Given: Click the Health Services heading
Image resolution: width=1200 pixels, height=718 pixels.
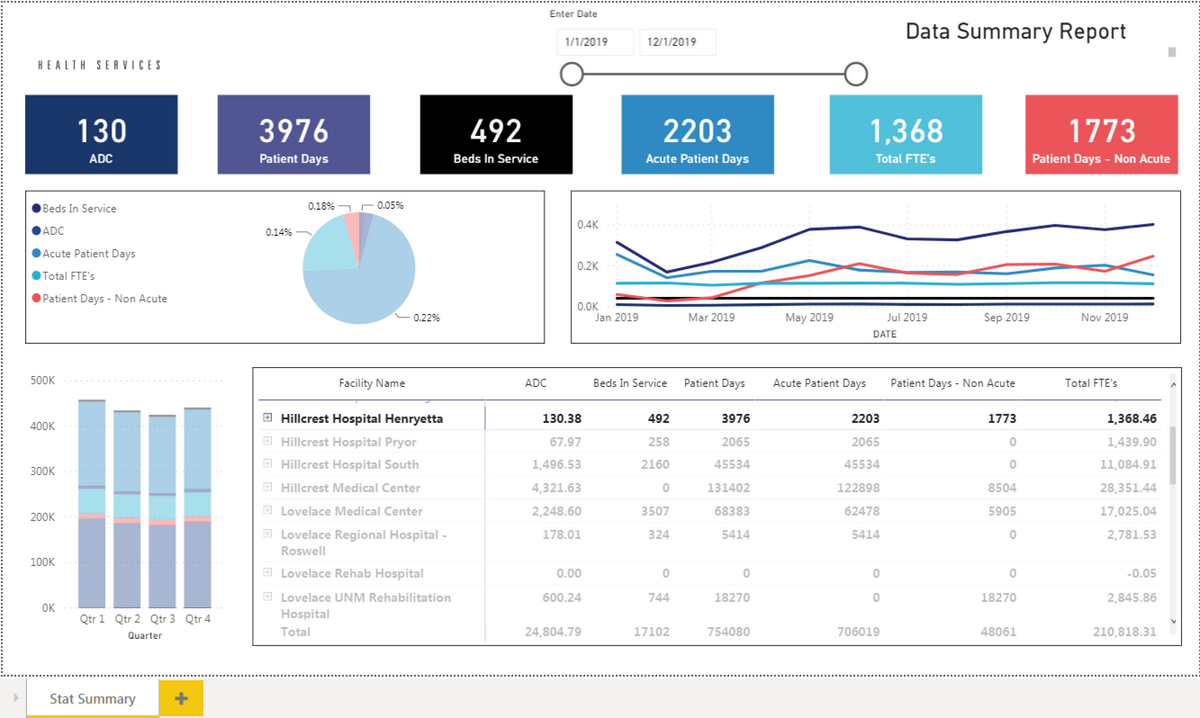Looking at the screenshot, I should point(100,65).
